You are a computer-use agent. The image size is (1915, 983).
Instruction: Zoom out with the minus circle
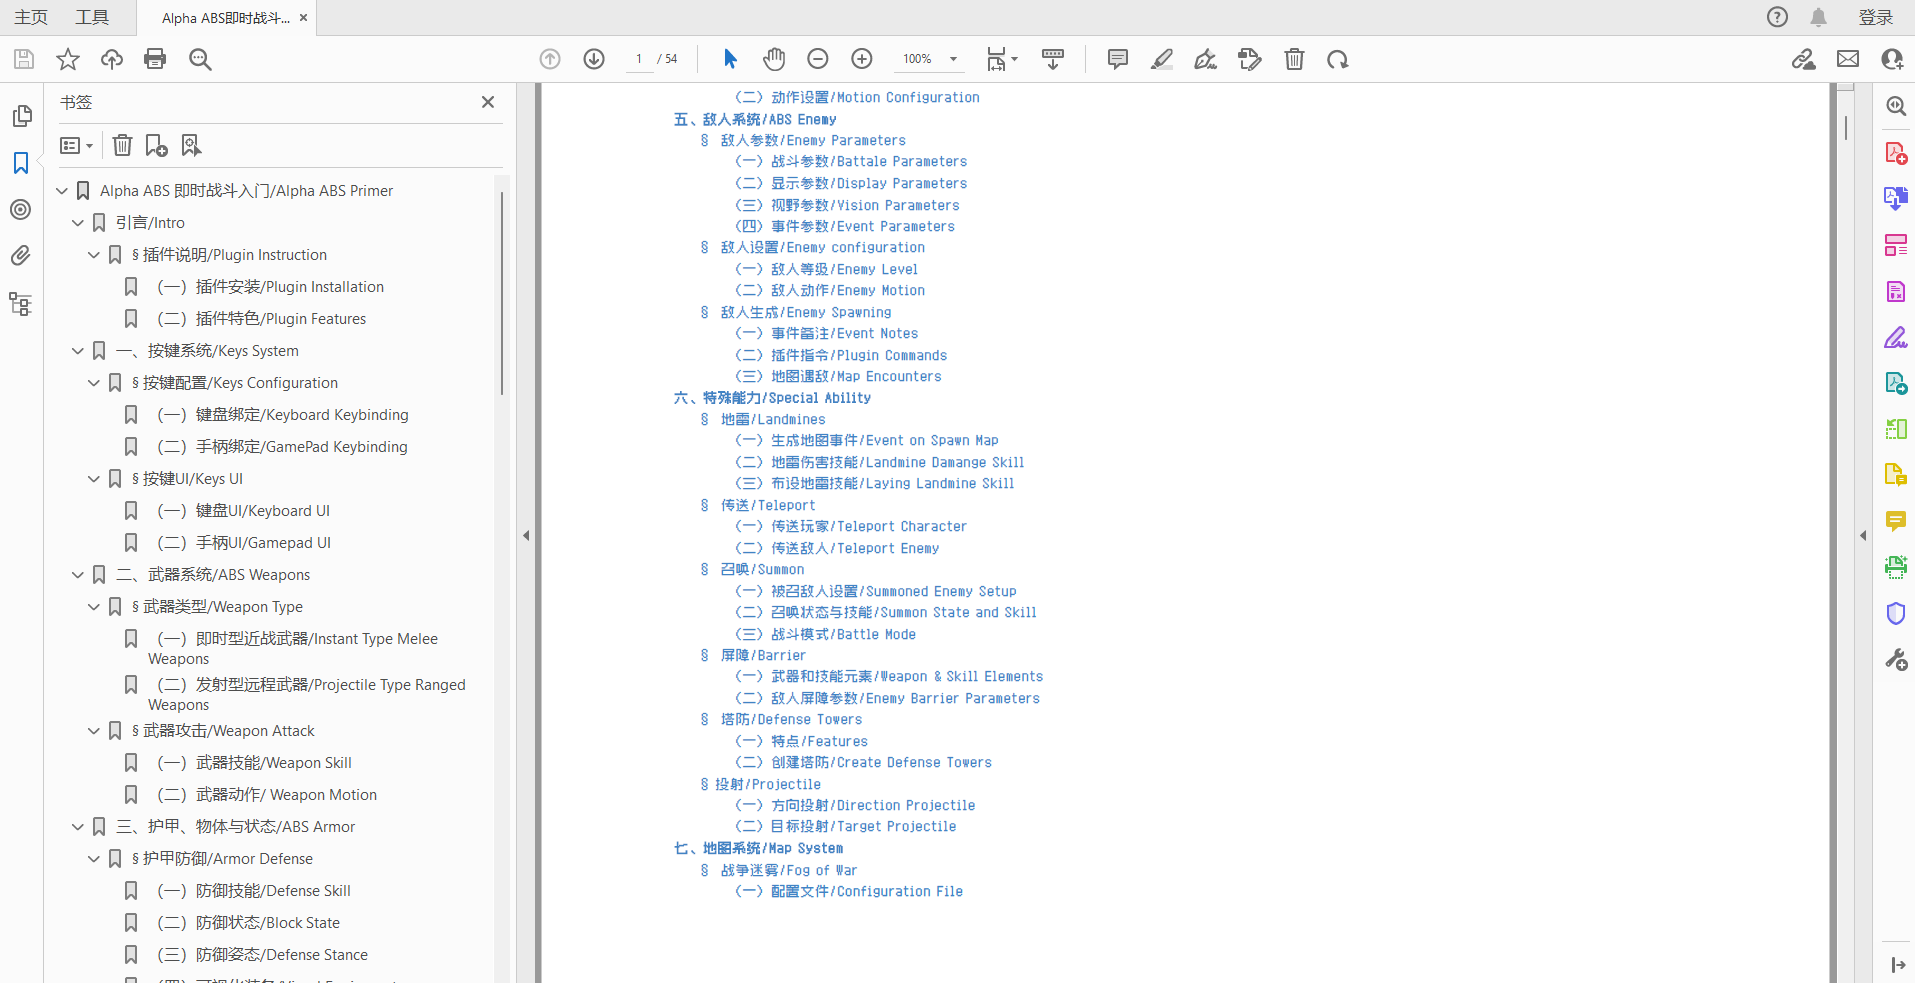[x=818, y=59]
